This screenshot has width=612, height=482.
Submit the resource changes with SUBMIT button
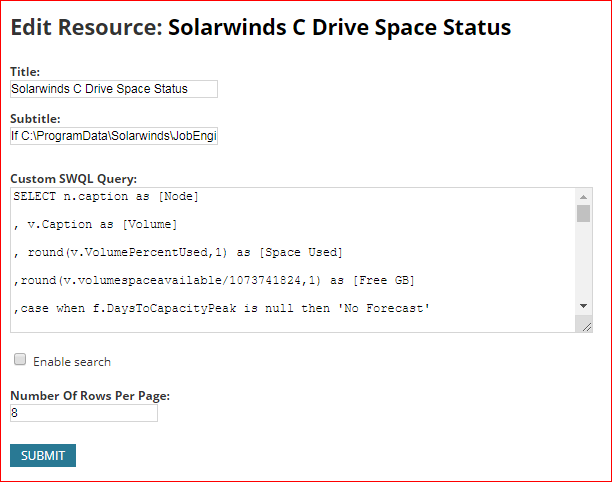43,455
